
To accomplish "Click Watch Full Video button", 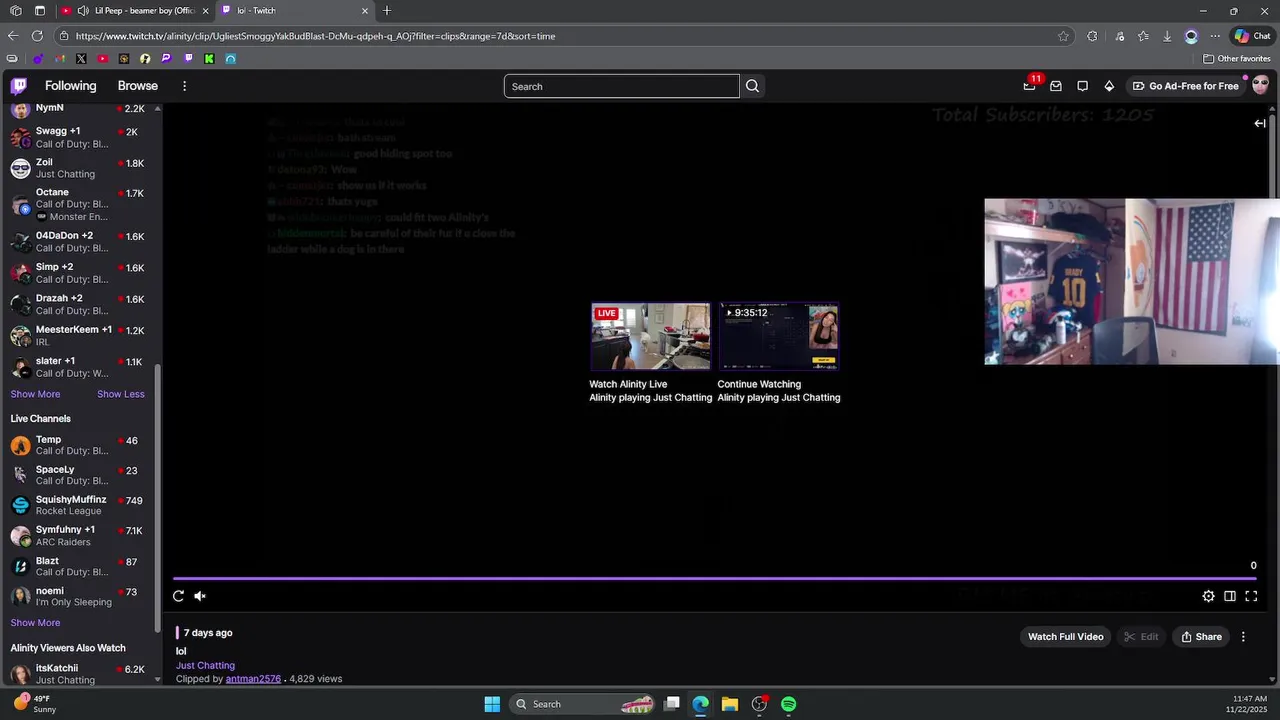I will [x=1066, y=637].
